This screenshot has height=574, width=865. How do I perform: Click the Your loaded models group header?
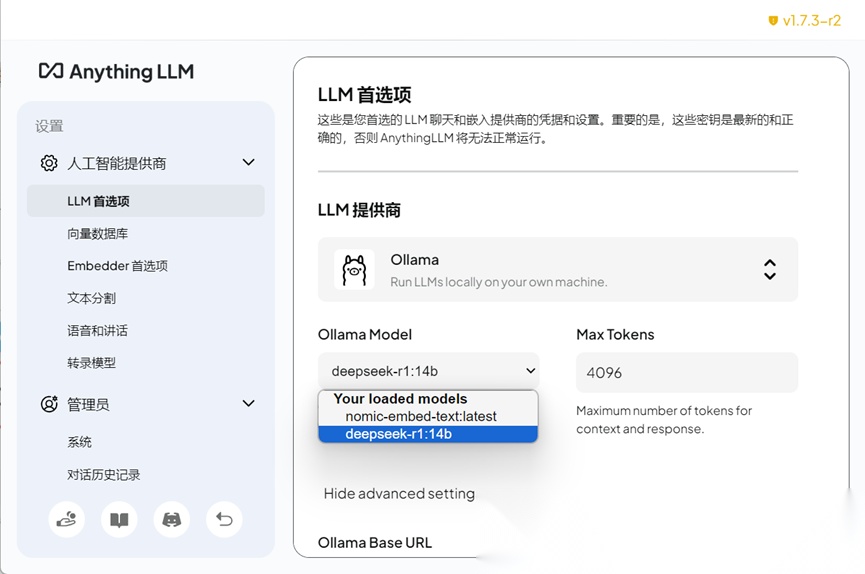tap(401, 399)
